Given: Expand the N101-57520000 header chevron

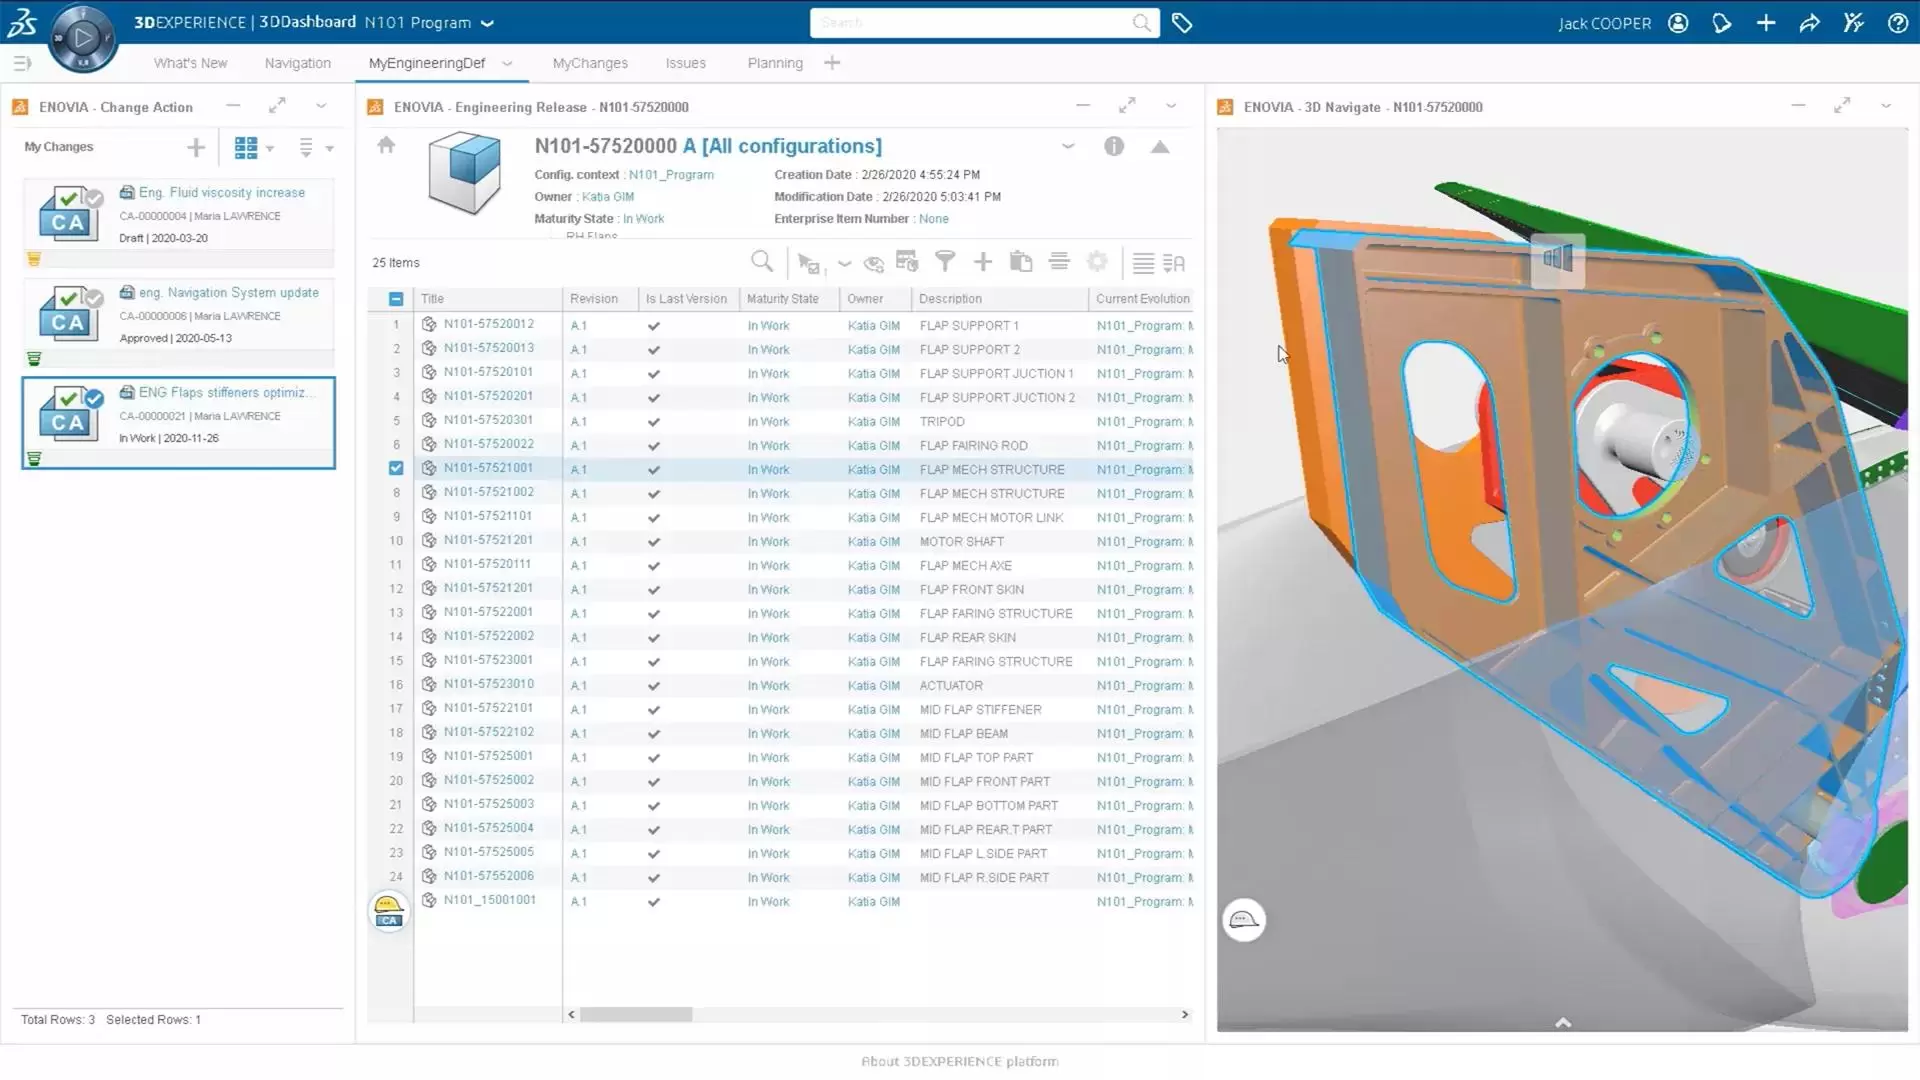Looking at the screenshot, I should (1068, 146).
